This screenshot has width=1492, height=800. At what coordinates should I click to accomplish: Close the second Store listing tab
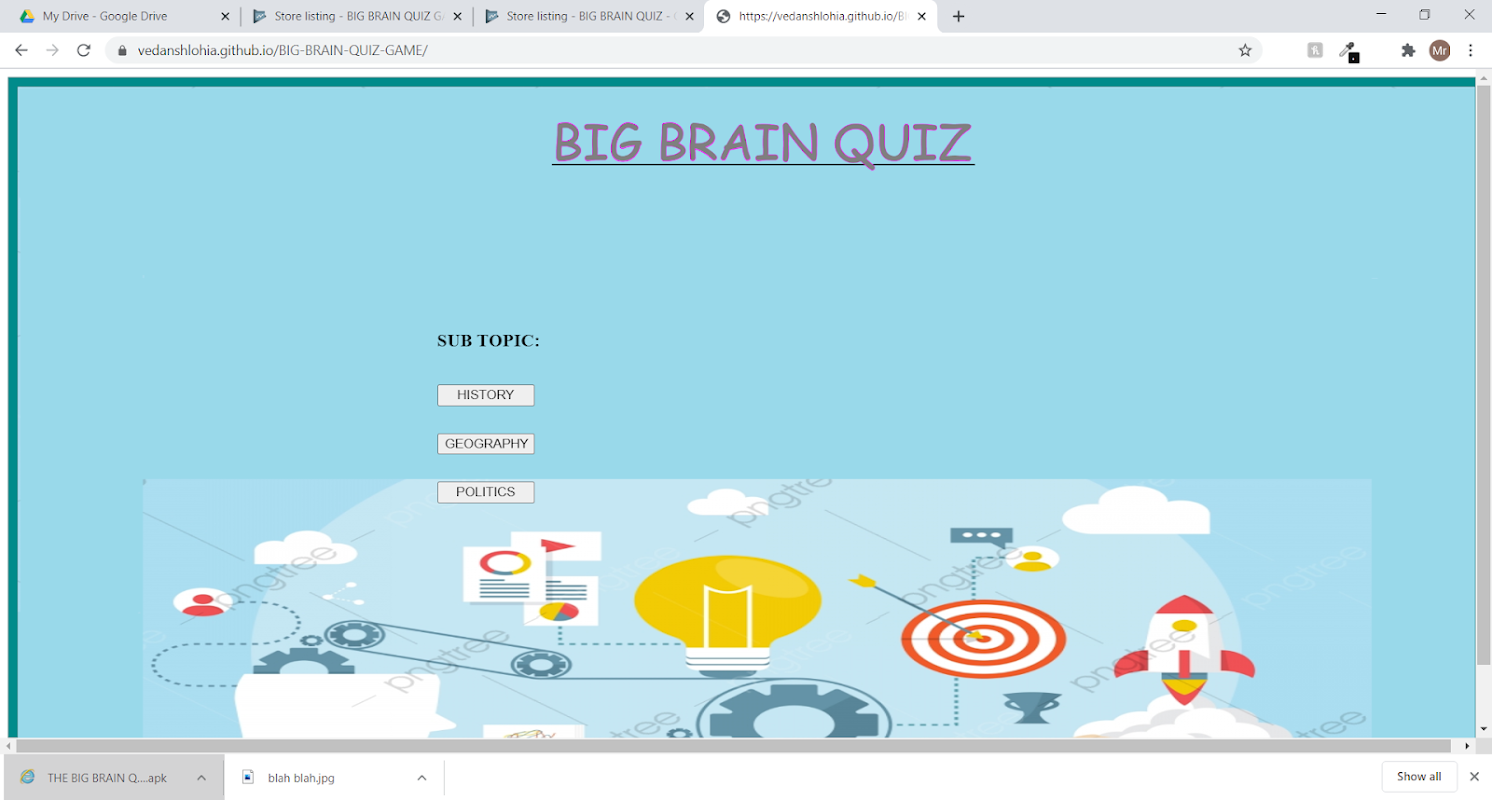(x=689, y=16)
